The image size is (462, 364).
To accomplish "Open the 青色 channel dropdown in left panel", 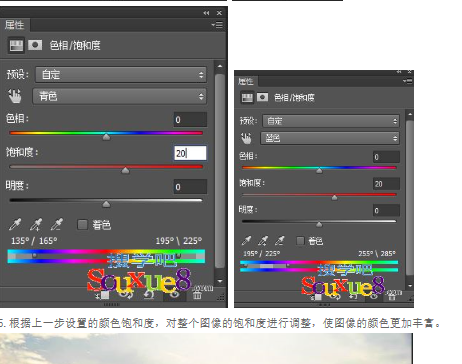I will click(119, 96).
